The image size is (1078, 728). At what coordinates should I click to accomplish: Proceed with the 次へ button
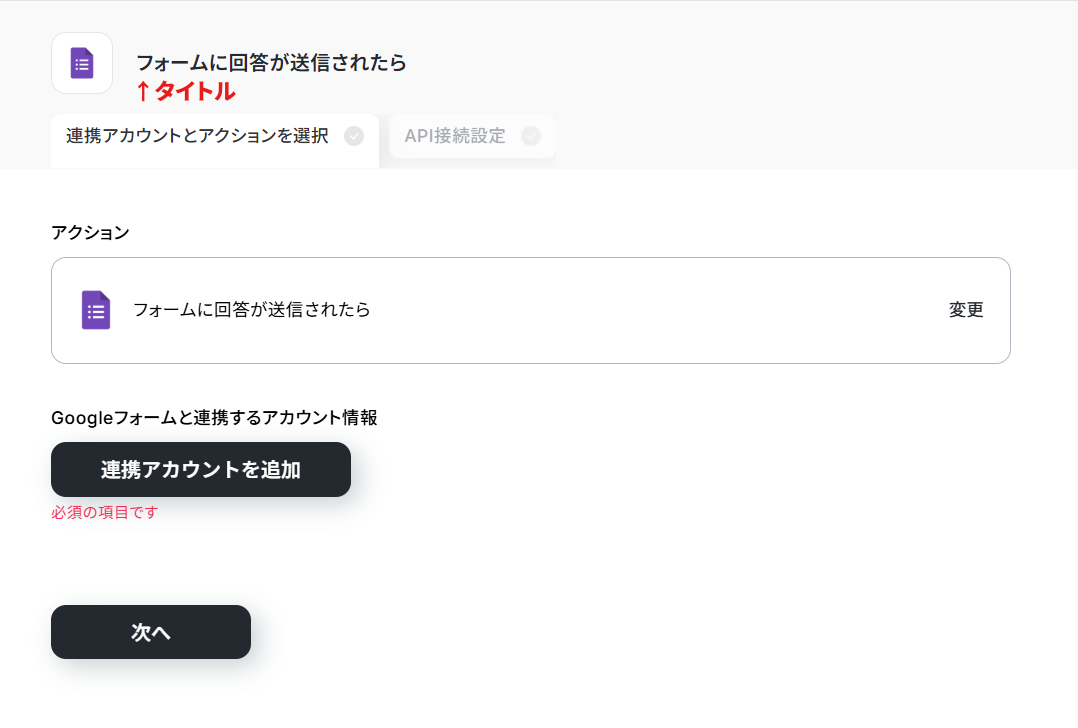coord(151,632)
